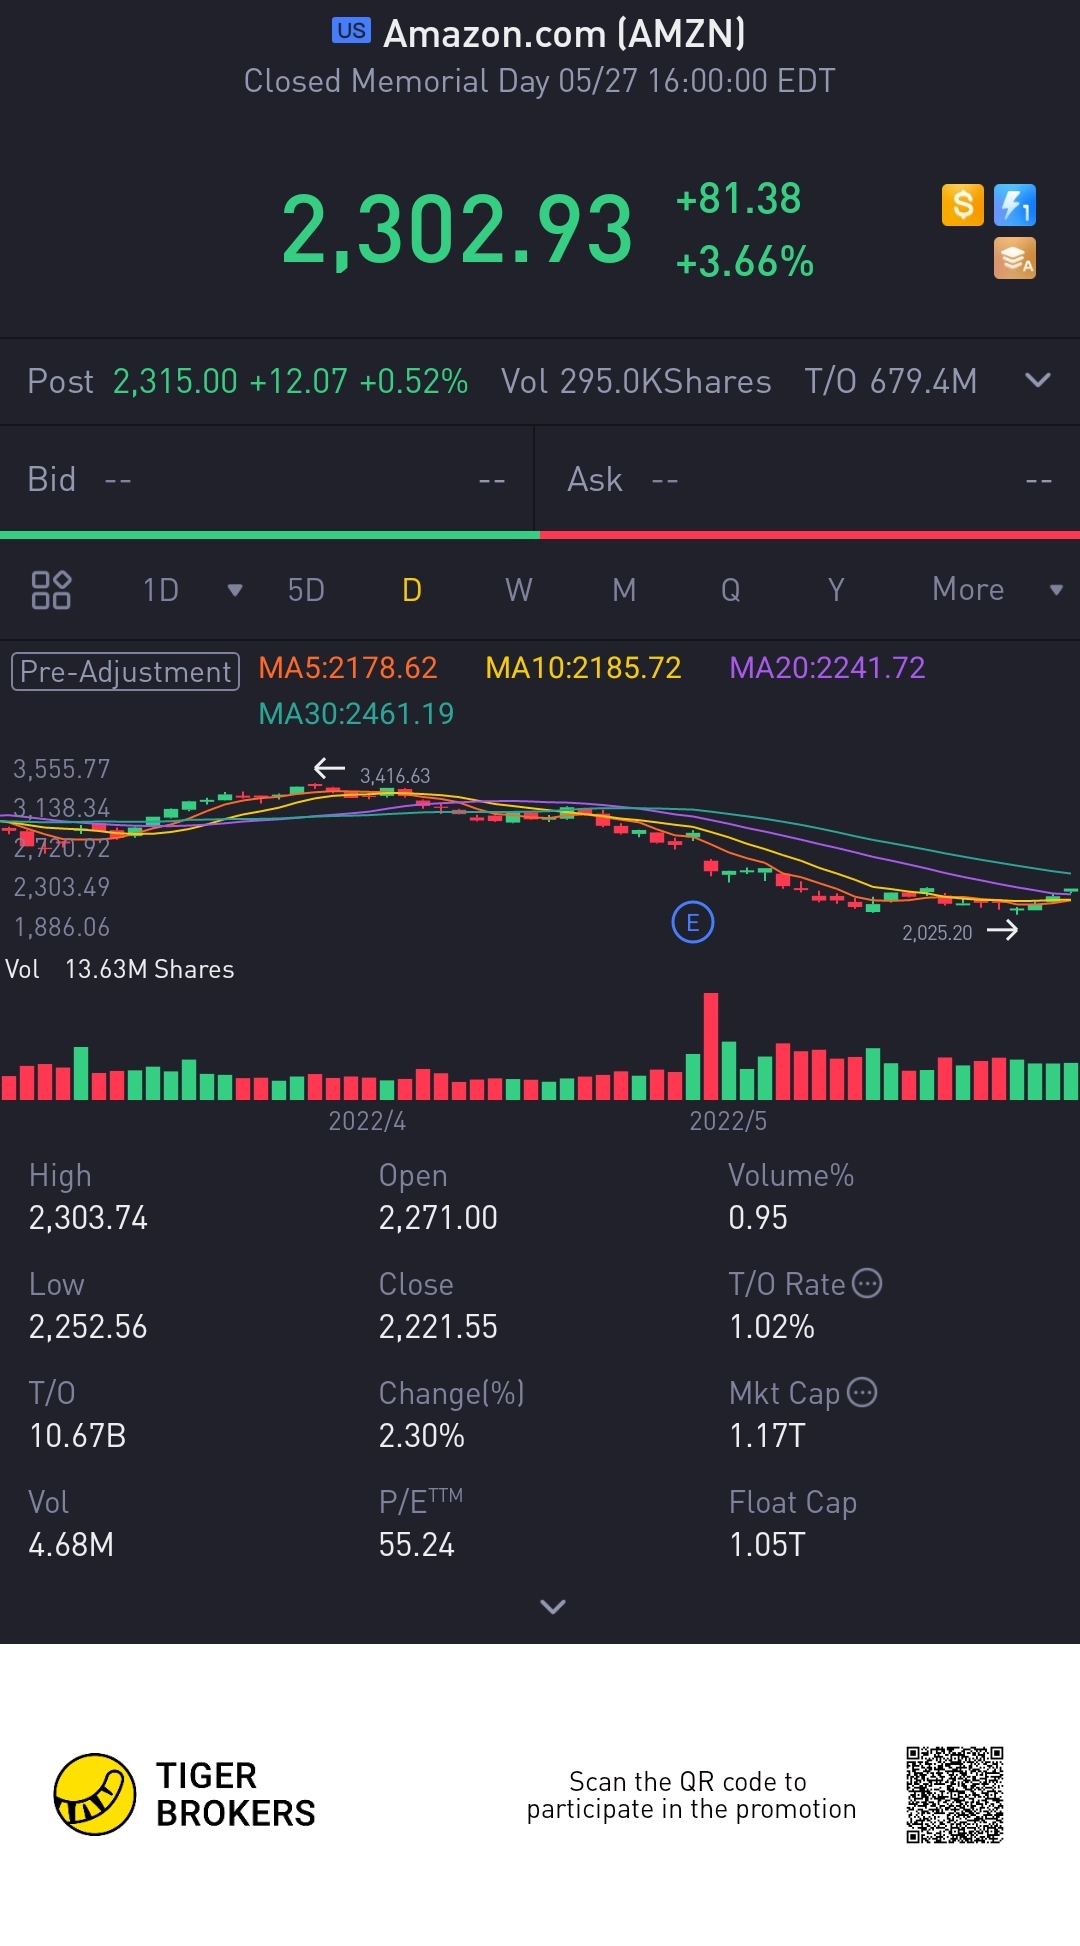This screenshot has height=1946, width=1080.
Task: Tap the 3,416.63 high price marker
Action: coord(395,776)
